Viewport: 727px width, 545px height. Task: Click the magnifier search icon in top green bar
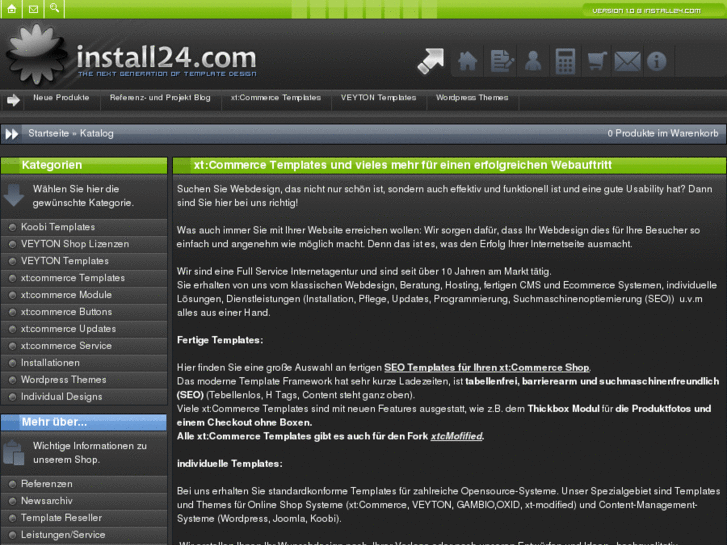[54, 8]
